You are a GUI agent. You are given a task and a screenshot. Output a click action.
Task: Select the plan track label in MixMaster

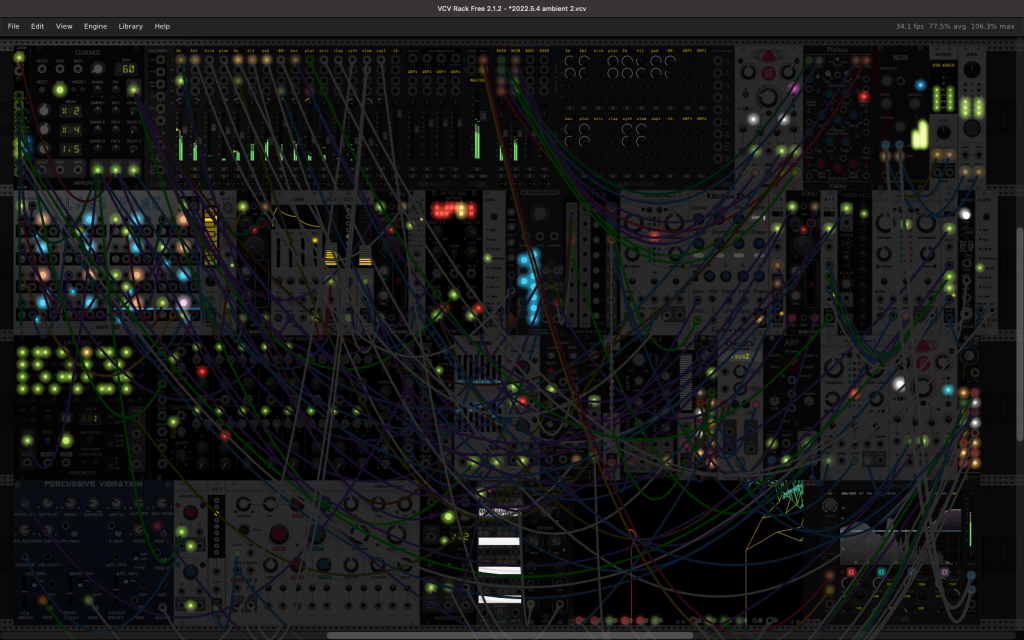point(223,51)
